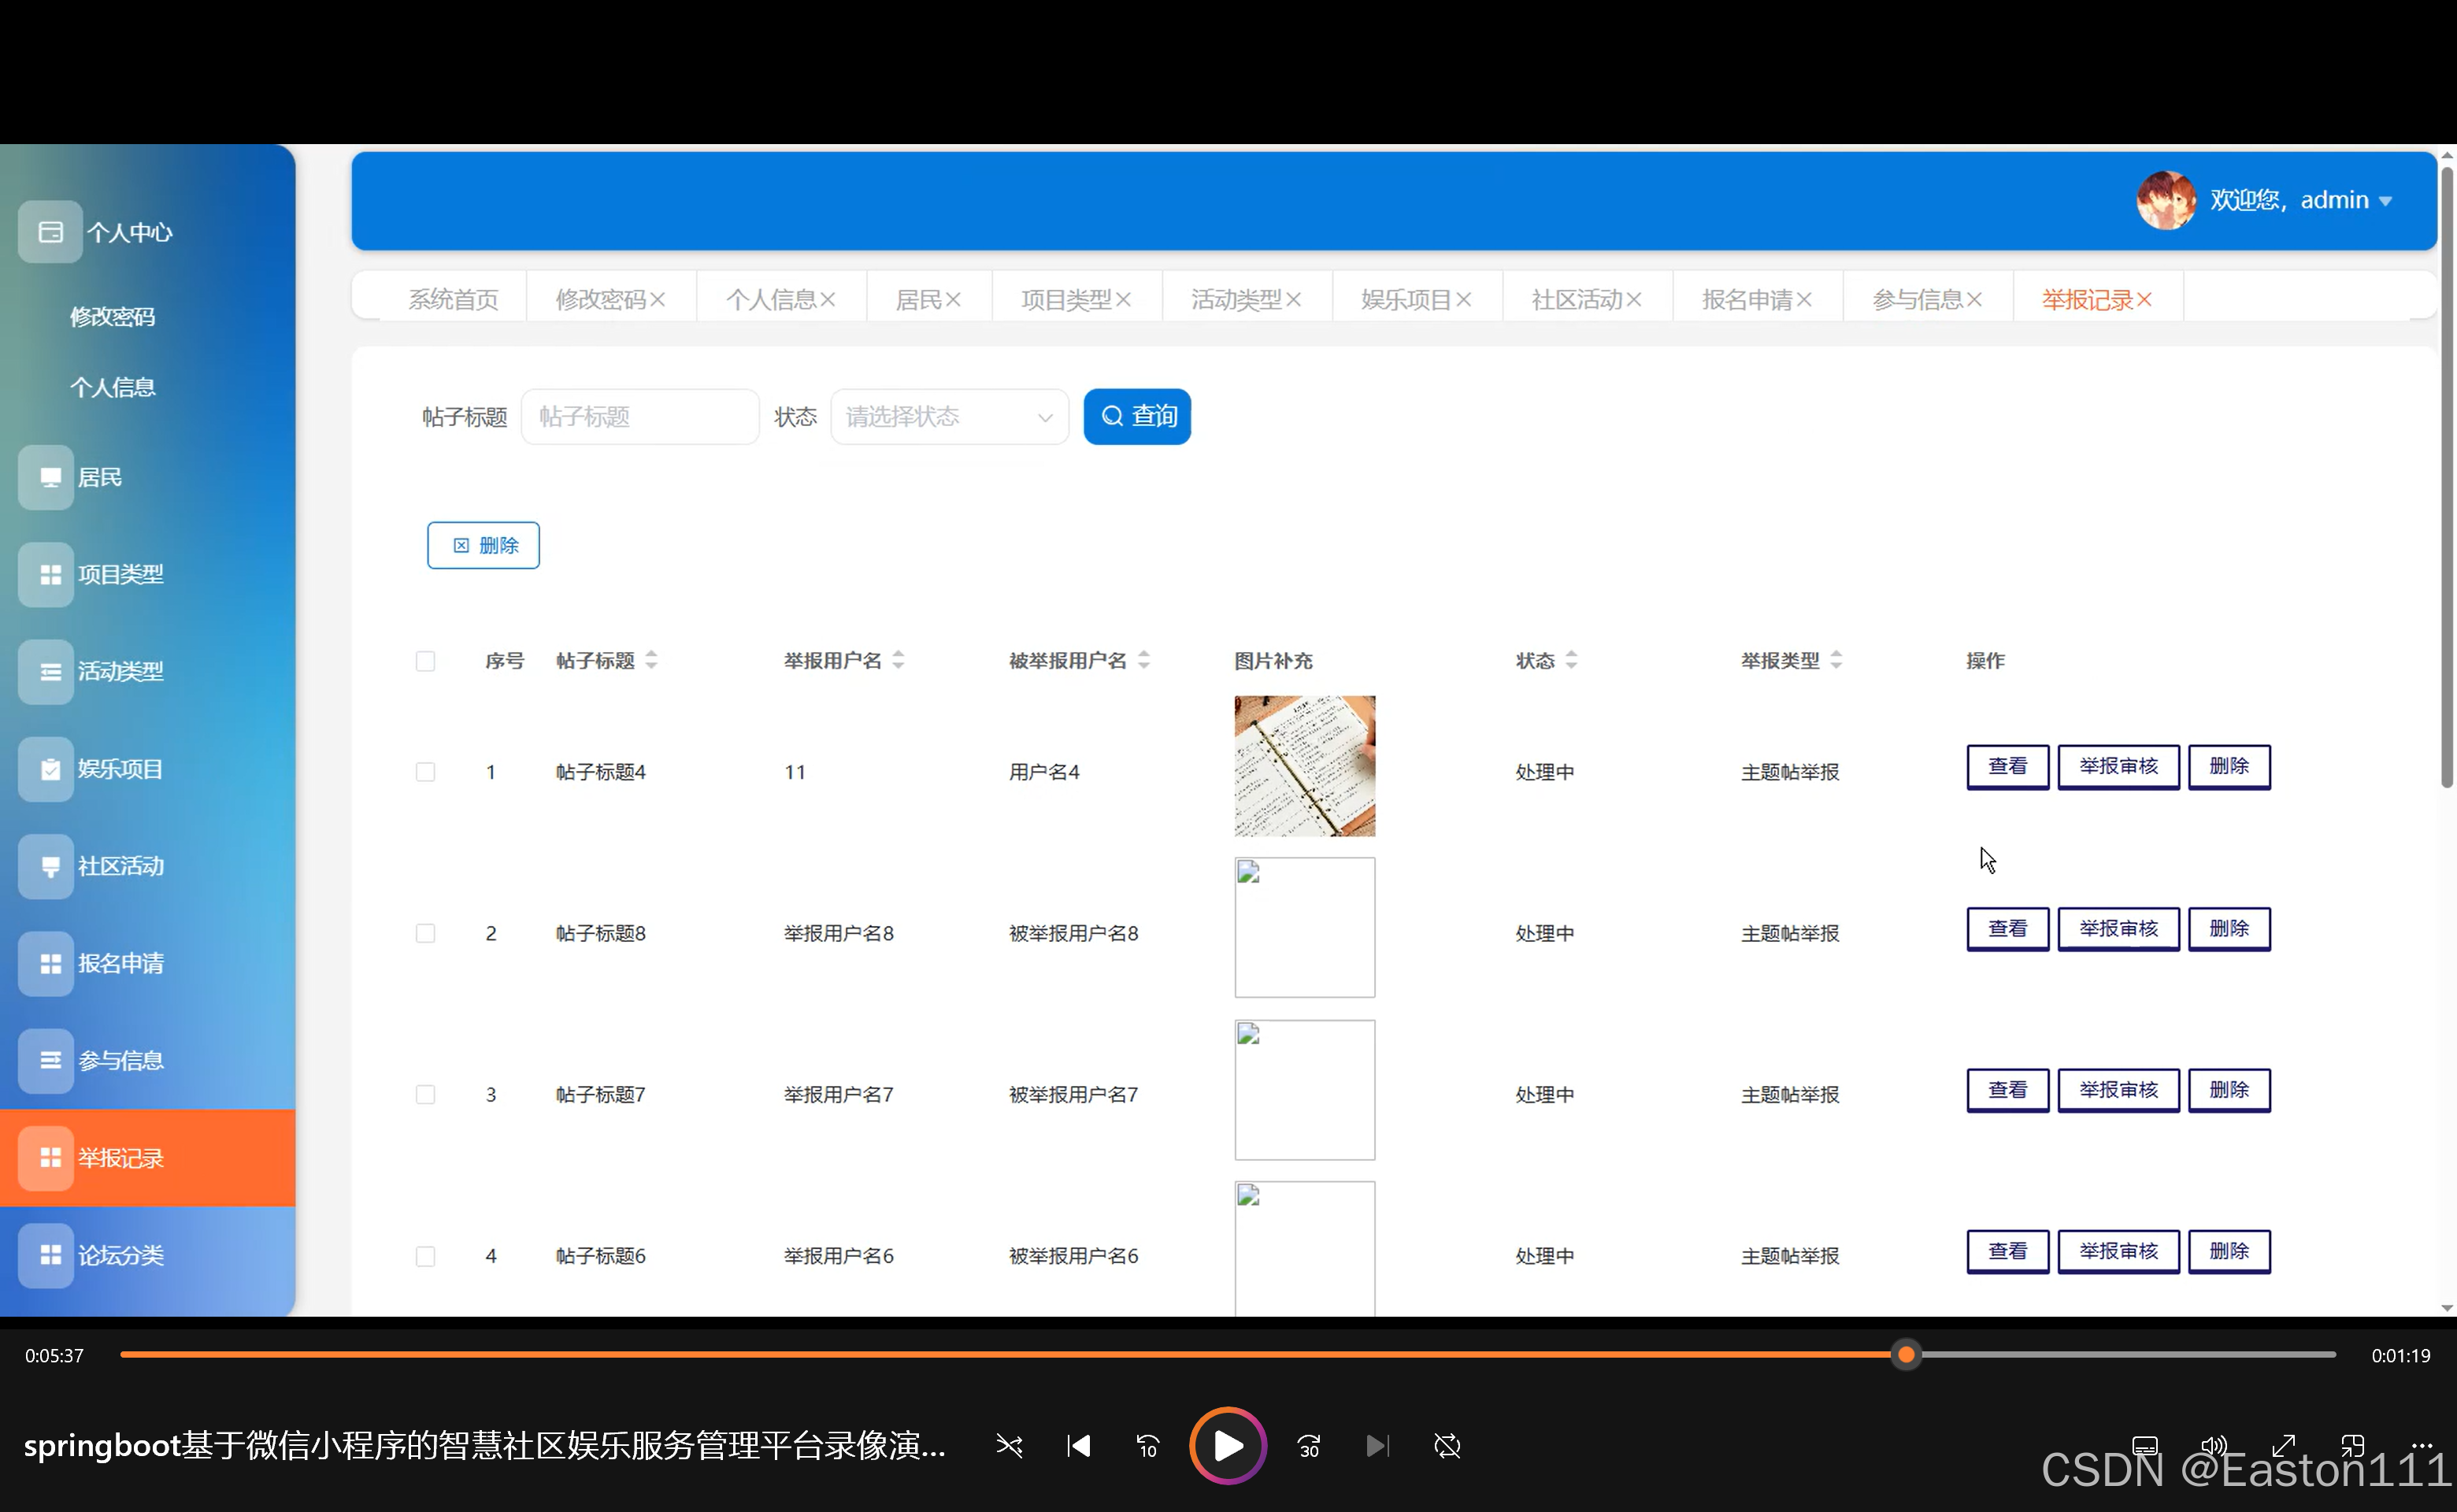
Task: Switch to the 系统首页 tab
Action: [453, 299]
